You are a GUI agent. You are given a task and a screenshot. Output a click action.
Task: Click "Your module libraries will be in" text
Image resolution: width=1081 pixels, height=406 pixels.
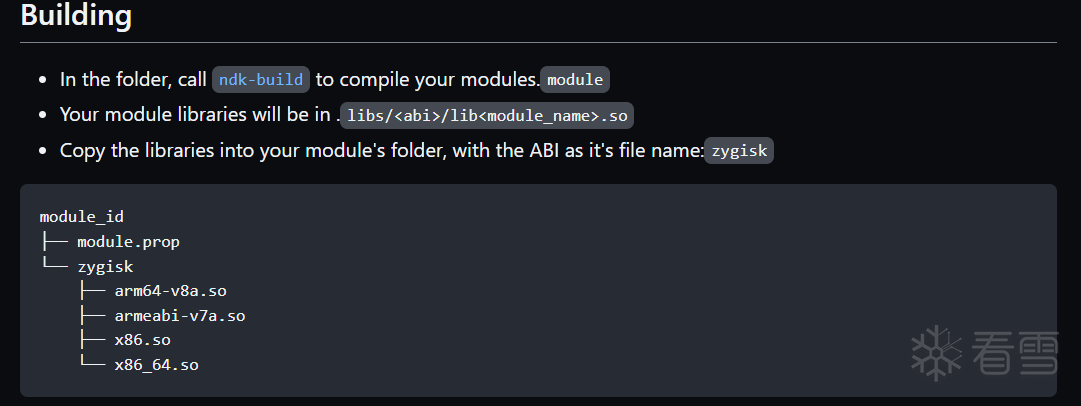click(197, 114)
